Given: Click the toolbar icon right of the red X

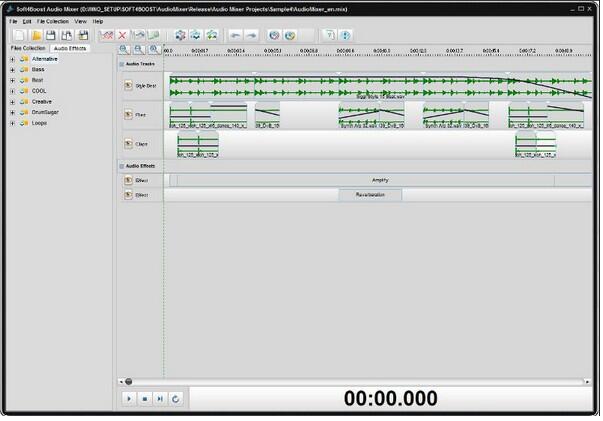Looking at the screenshot, I should (138, 35).
